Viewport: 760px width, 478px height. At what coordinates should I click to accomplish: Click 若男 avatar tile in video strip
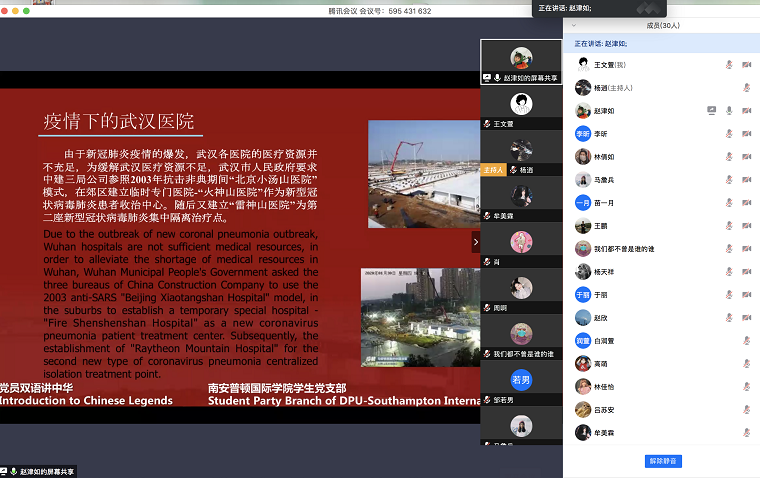[x=520, y=380]
